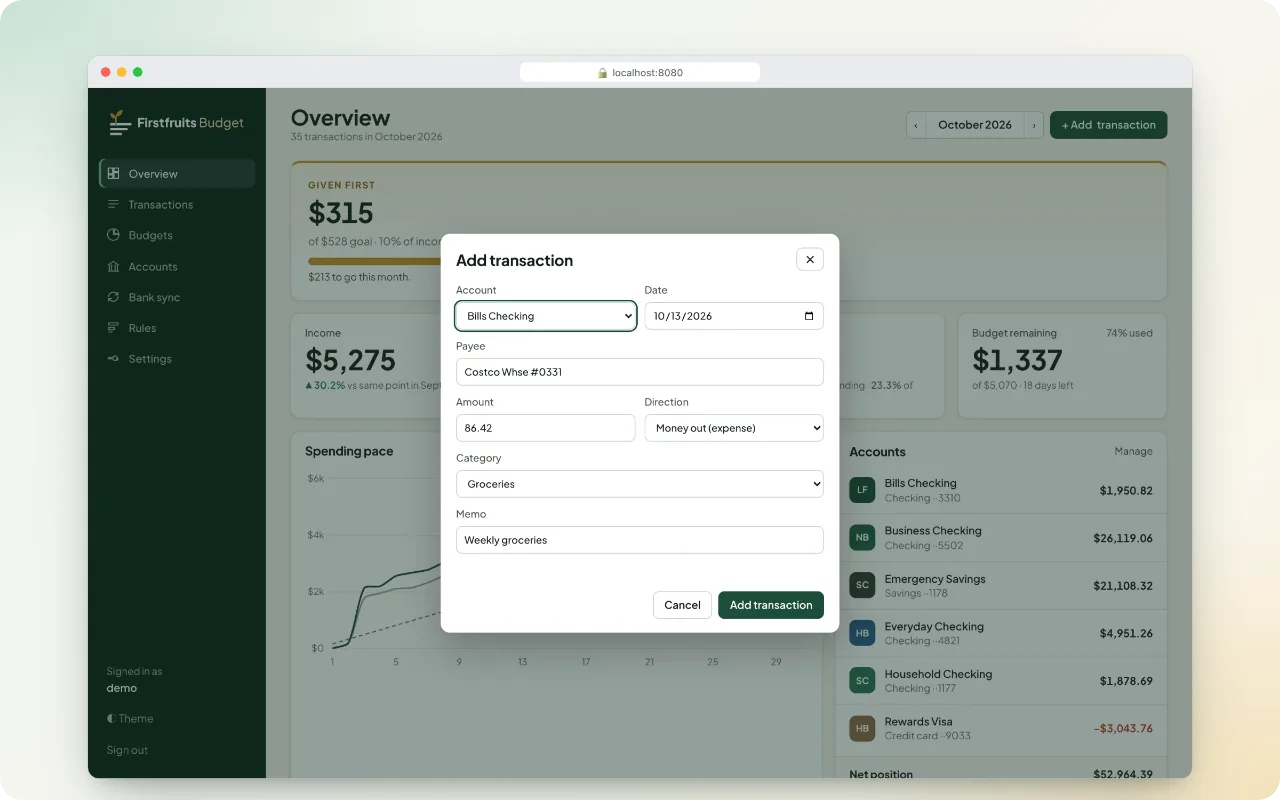Click the HB badge for Everyday Checking

(x=862, y=633)
